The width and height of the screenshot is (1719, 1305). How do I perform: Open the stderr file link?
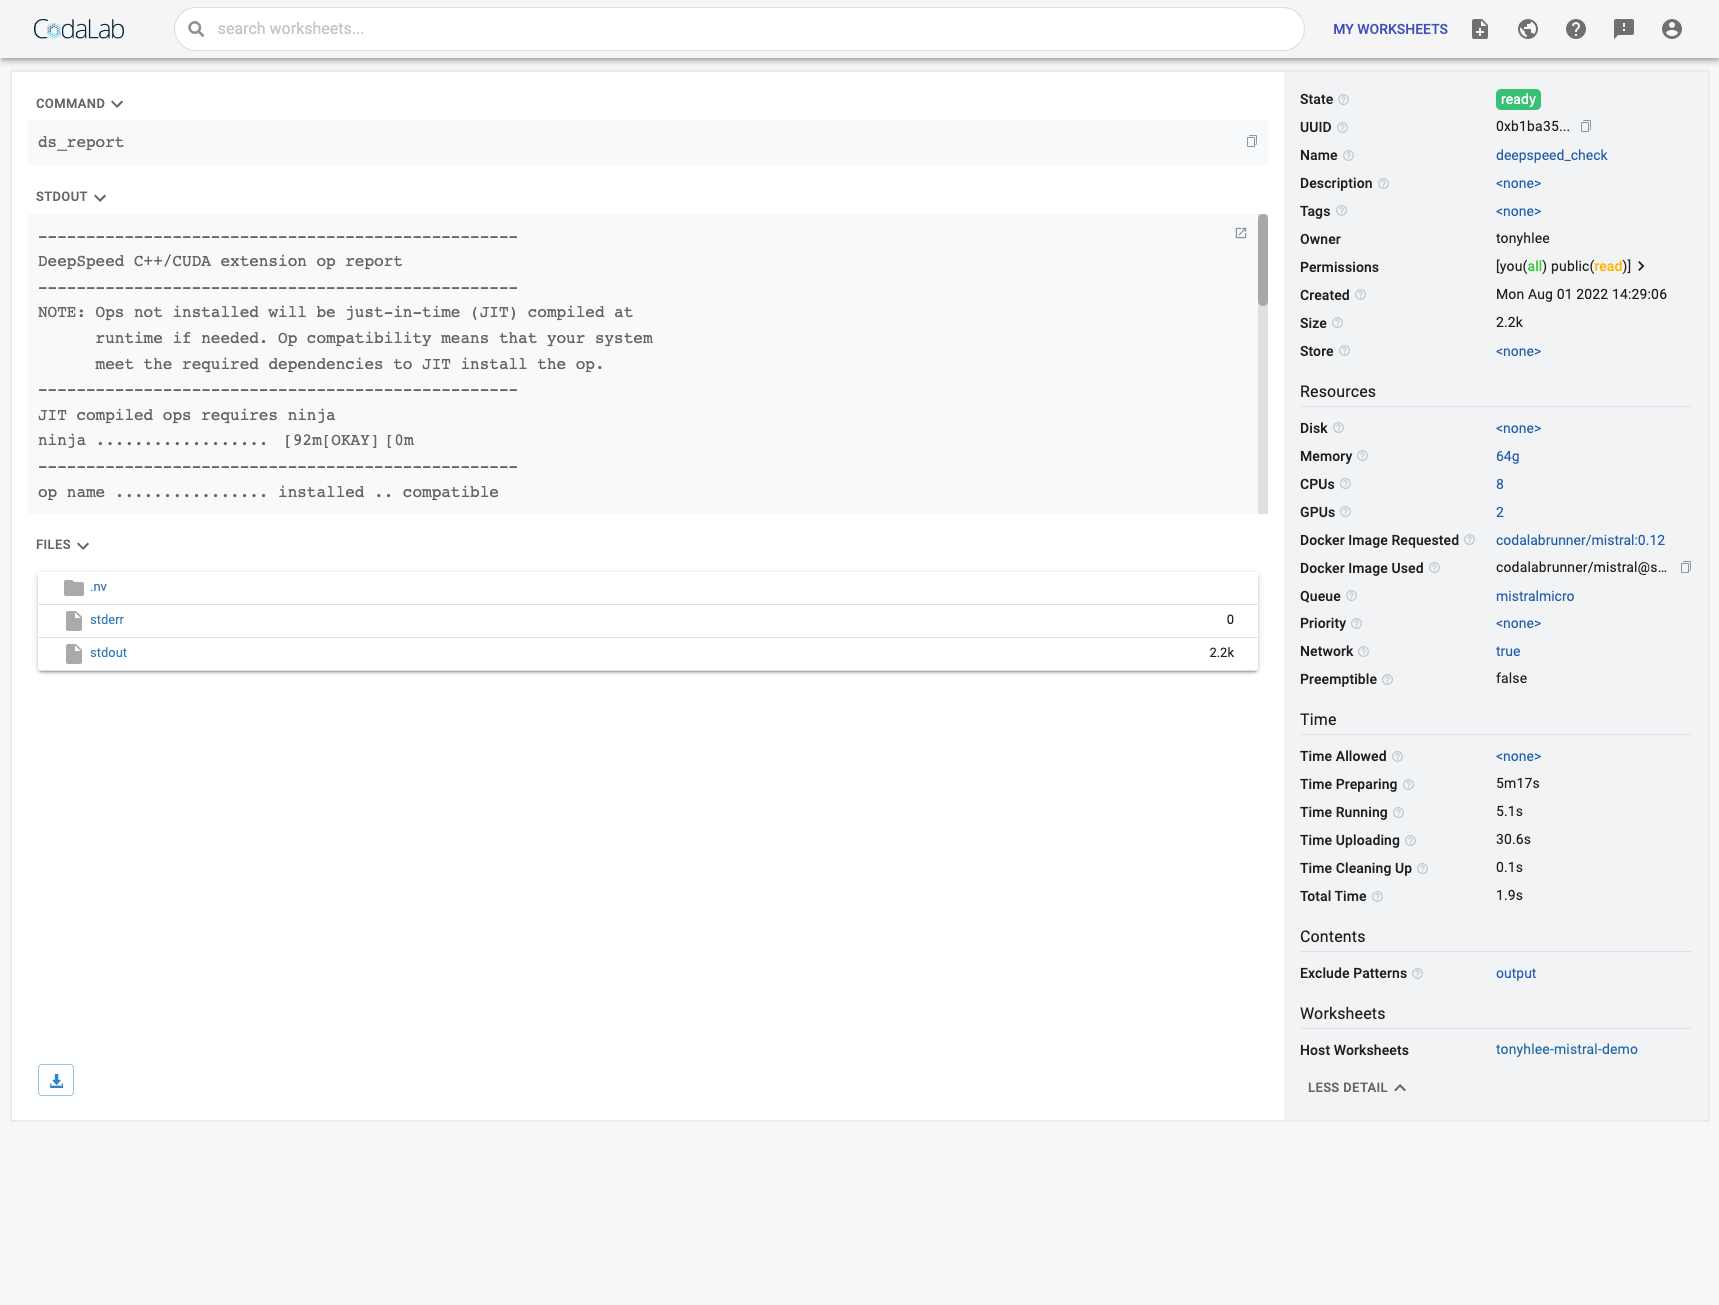(107, 620)
